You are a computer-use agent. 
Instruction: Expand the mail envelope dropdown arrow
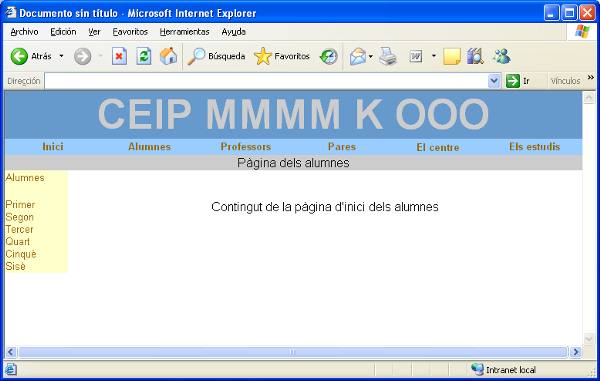click(x=370, y=57)
